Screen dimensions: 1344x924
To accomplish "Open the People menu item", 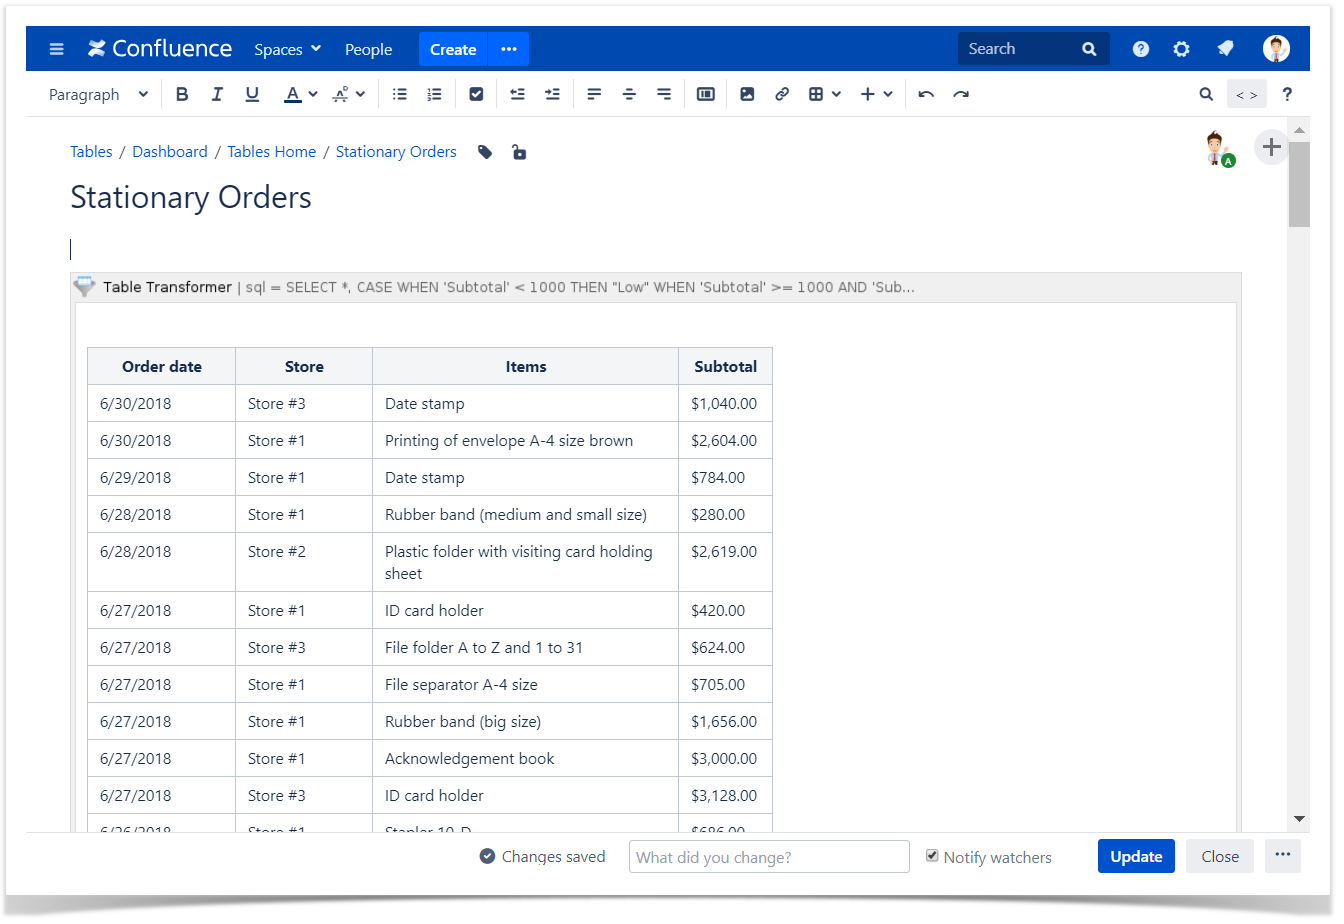I will [368, 49].
